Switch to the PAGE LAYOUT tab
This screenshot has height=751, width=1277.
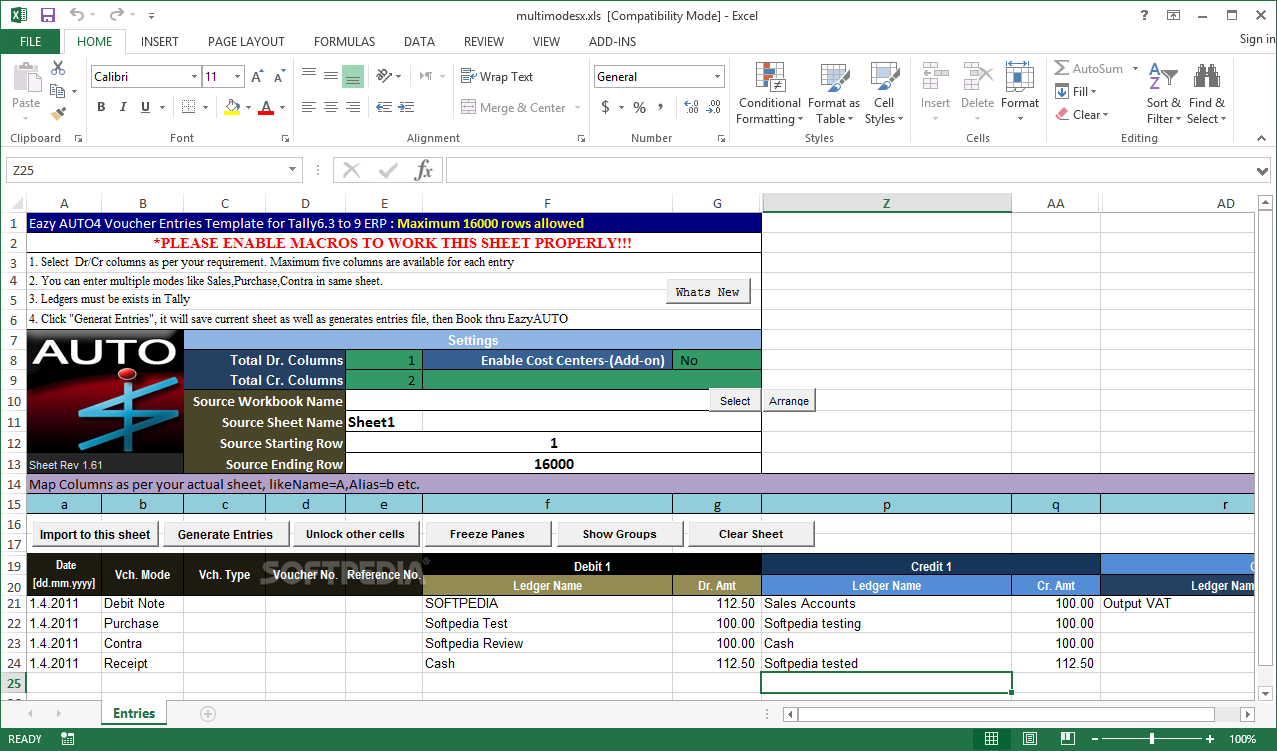pos(246,42)
